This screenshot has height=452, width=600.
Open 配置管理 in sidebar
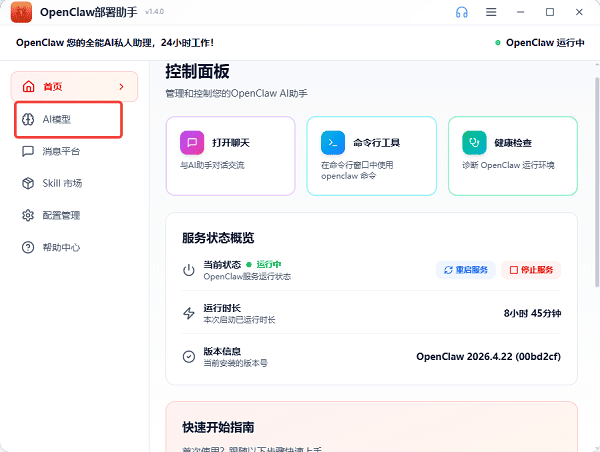pyautogui.click(x=74, y=215)
